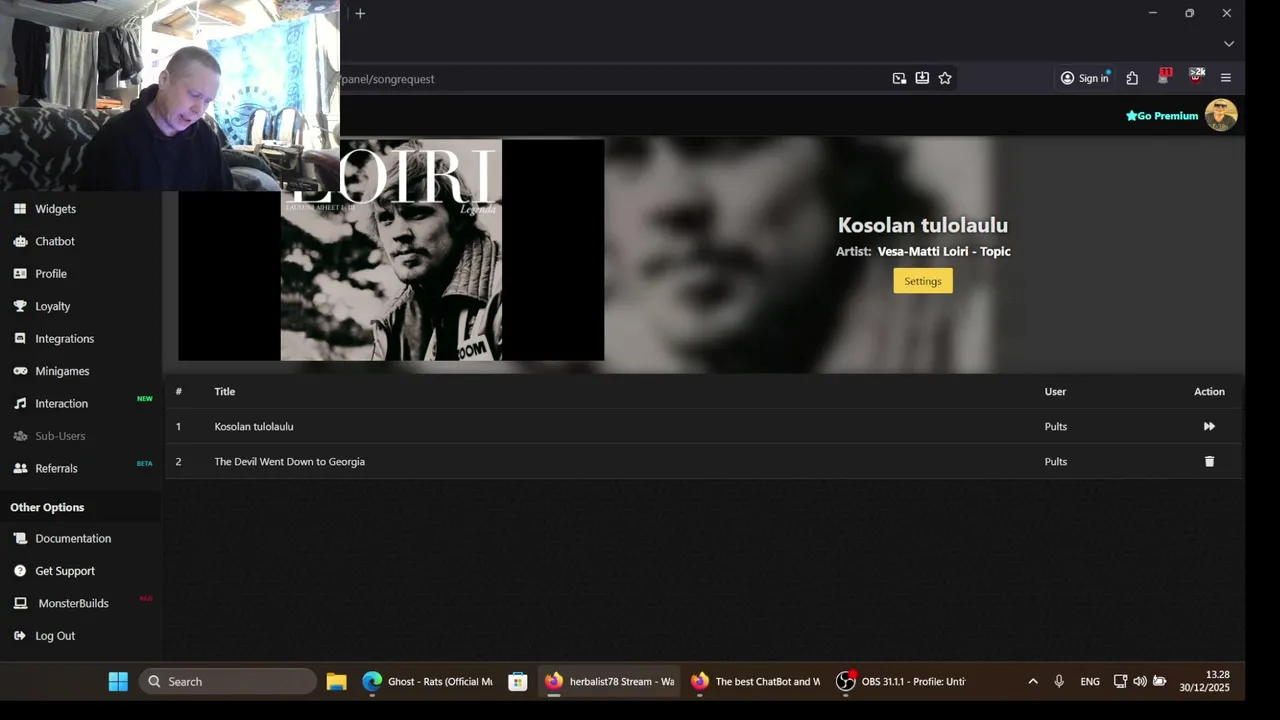Switch to Edge Ghost - Rats window

(x=427, y=681)
